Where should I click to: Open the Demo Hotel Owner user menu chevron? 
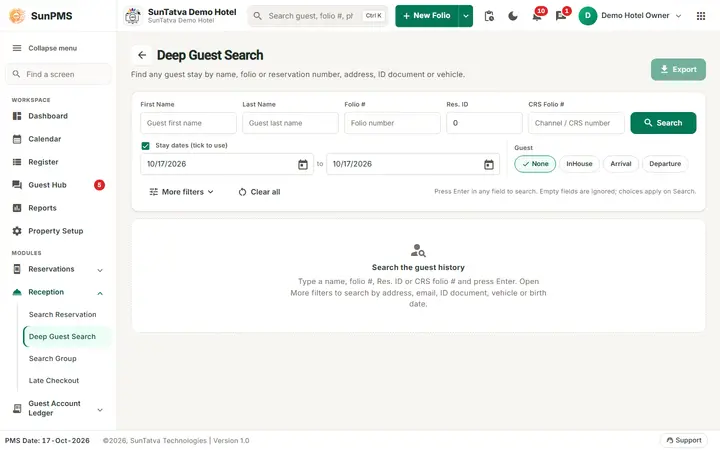[679, 16]
